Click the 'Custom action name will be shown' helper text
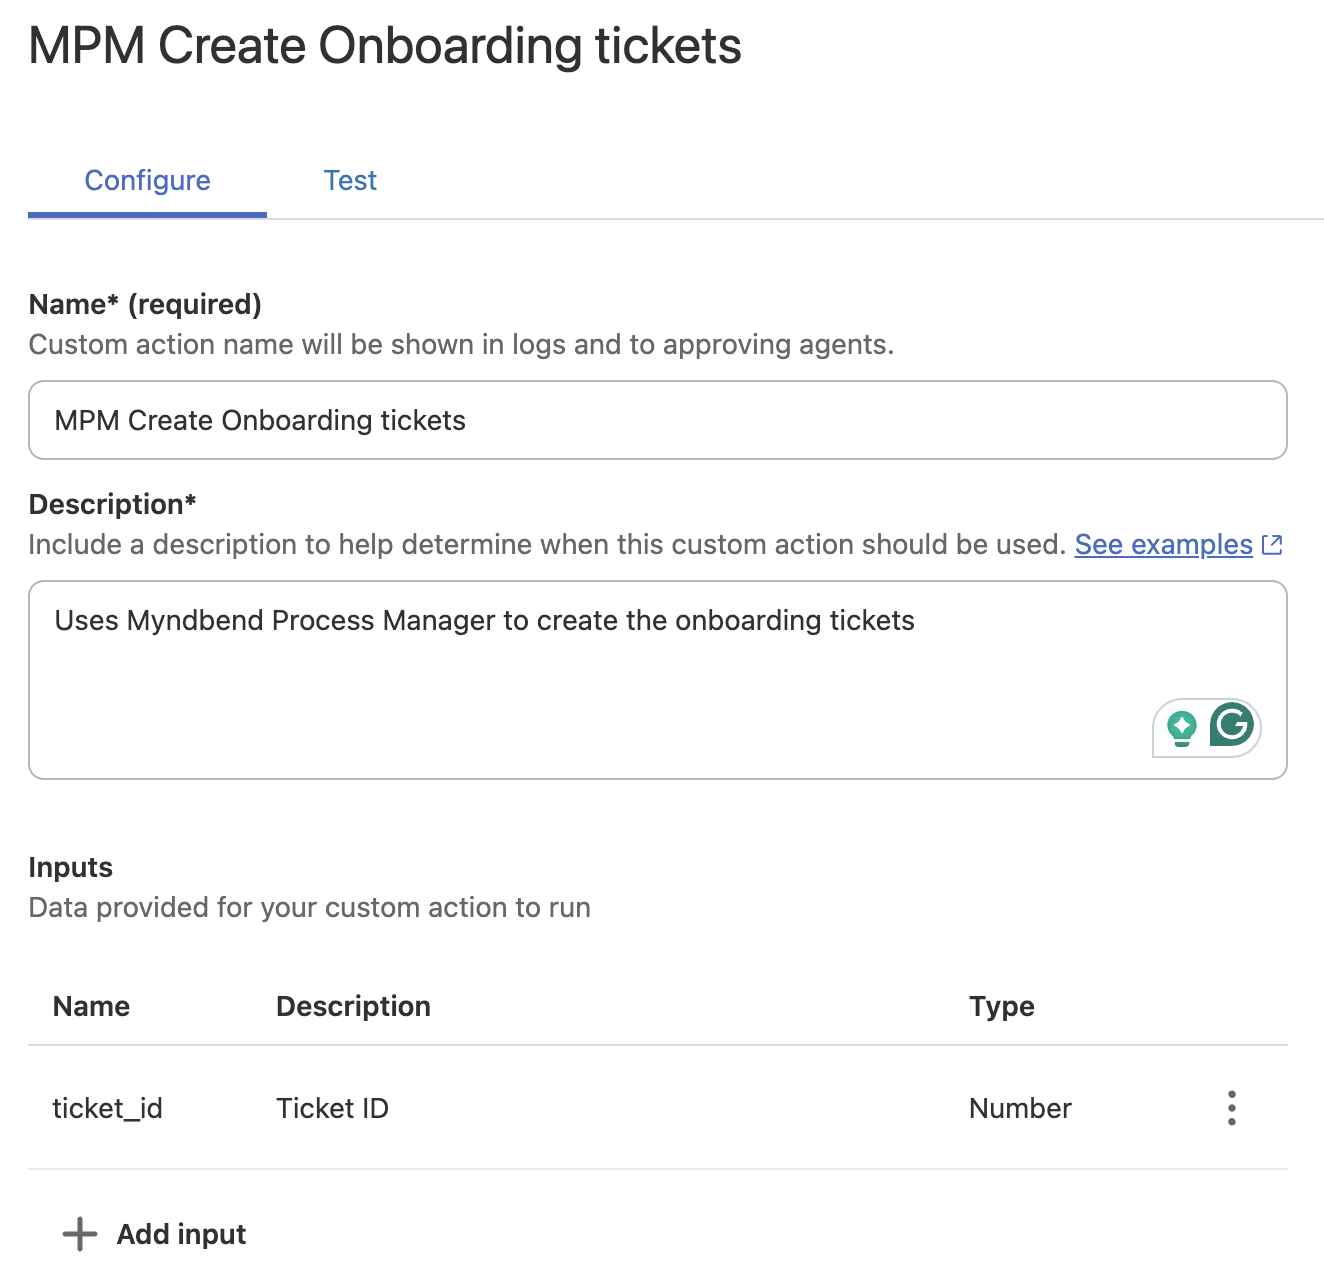This screenshot has height=1278, width=1324. click(x=461, y=344)
